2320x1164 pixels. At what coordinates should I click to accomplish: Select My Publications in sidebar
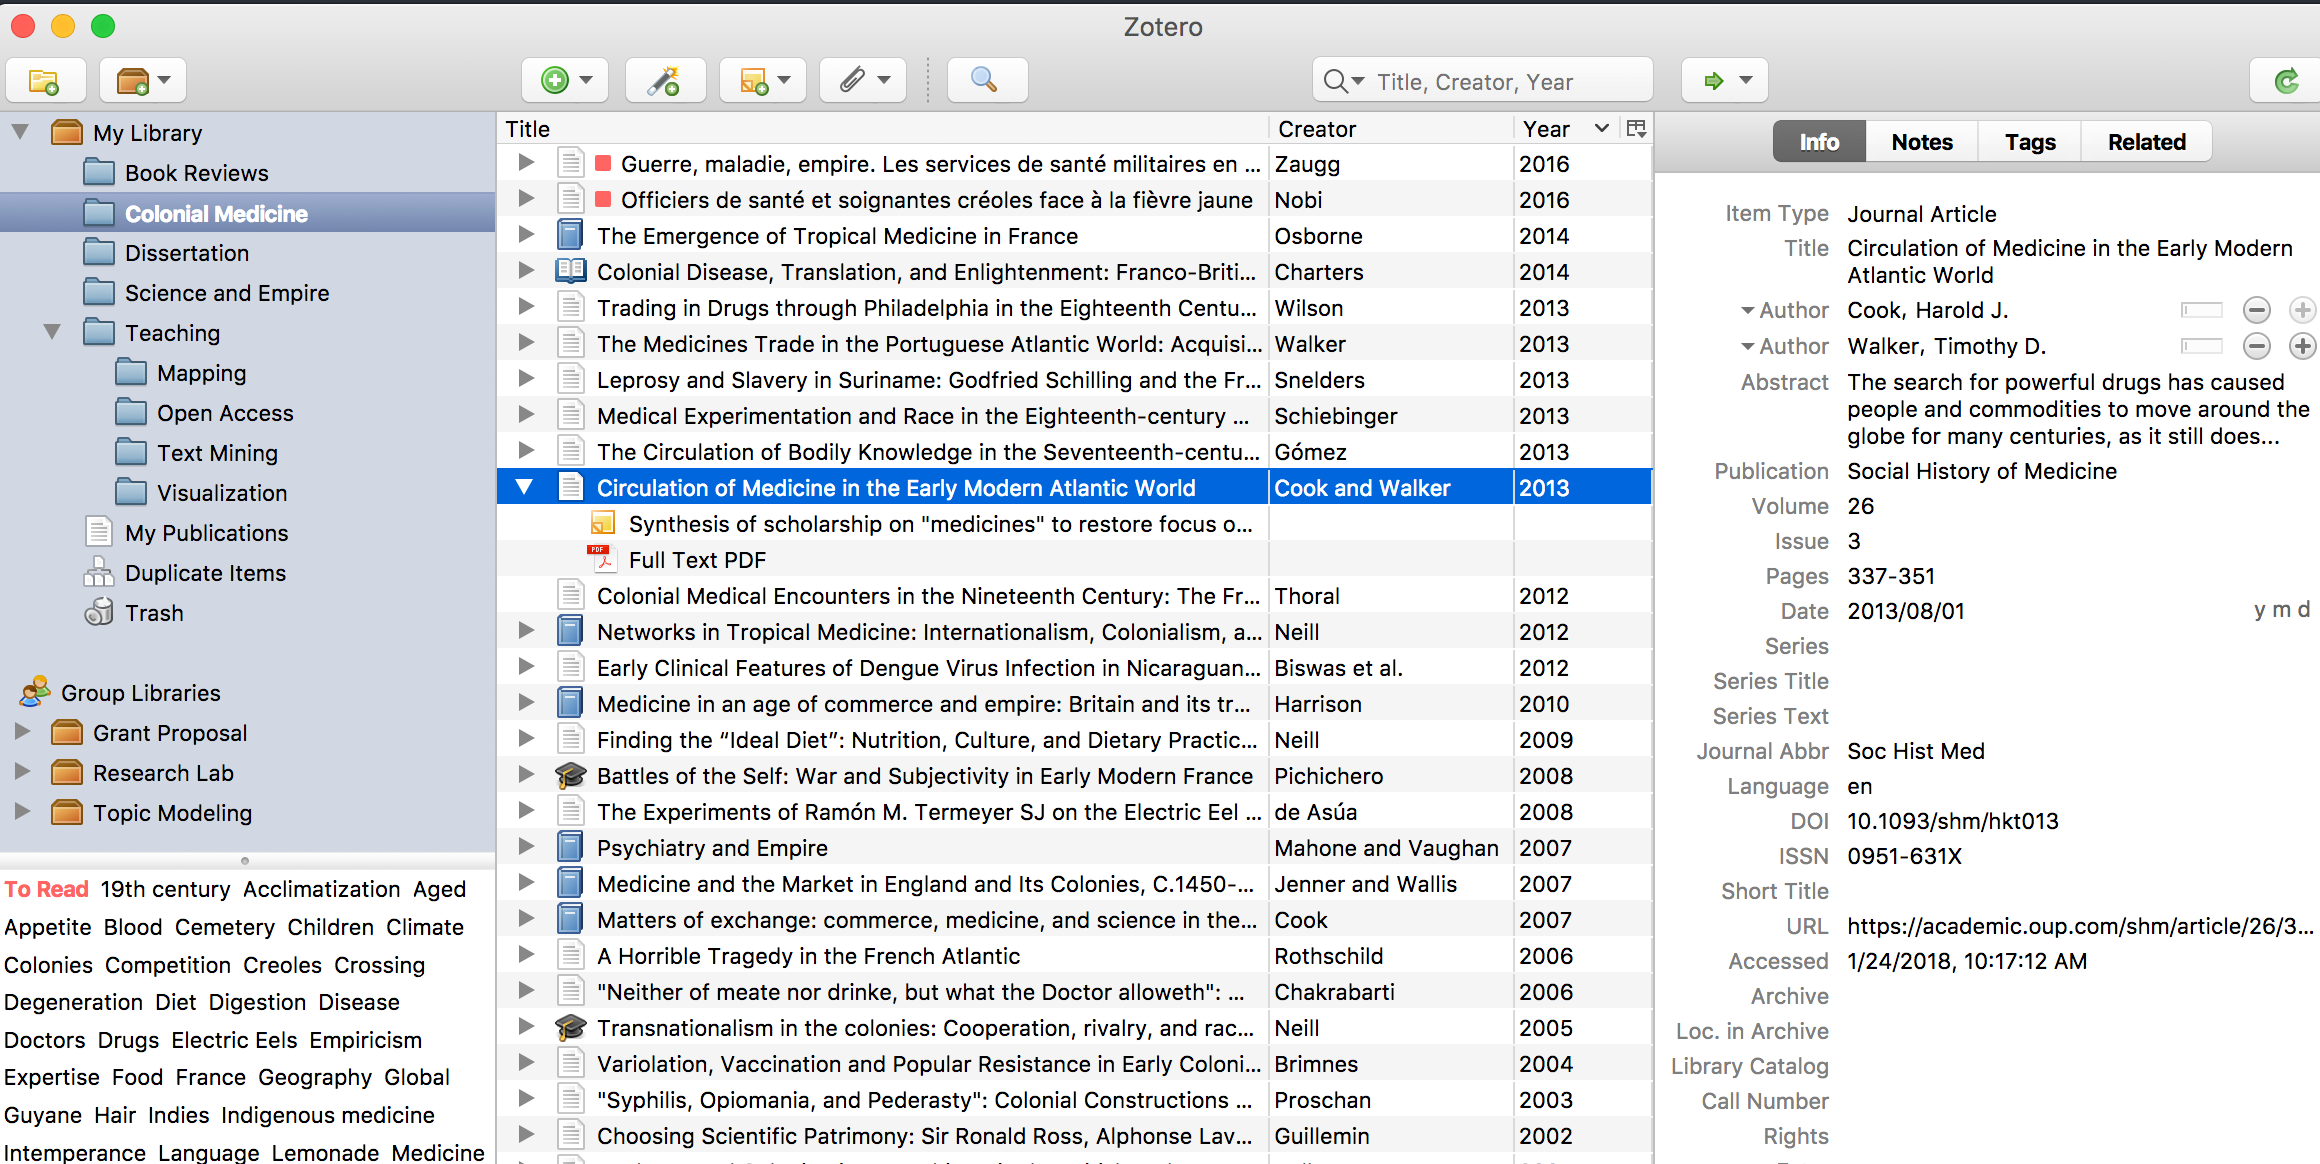[206, 533]
